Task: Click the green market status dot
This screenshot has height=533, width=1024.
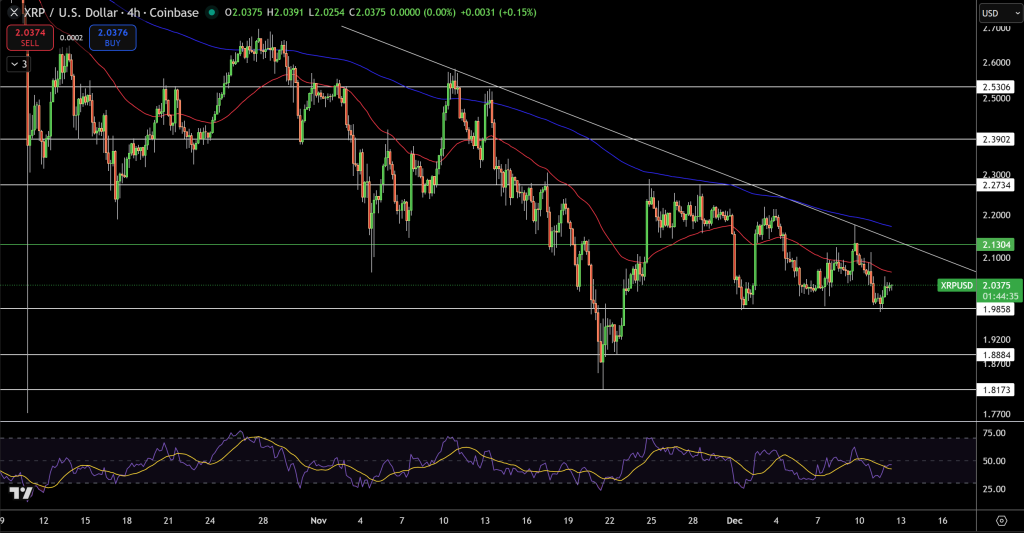Action: (x=212, y=12)
